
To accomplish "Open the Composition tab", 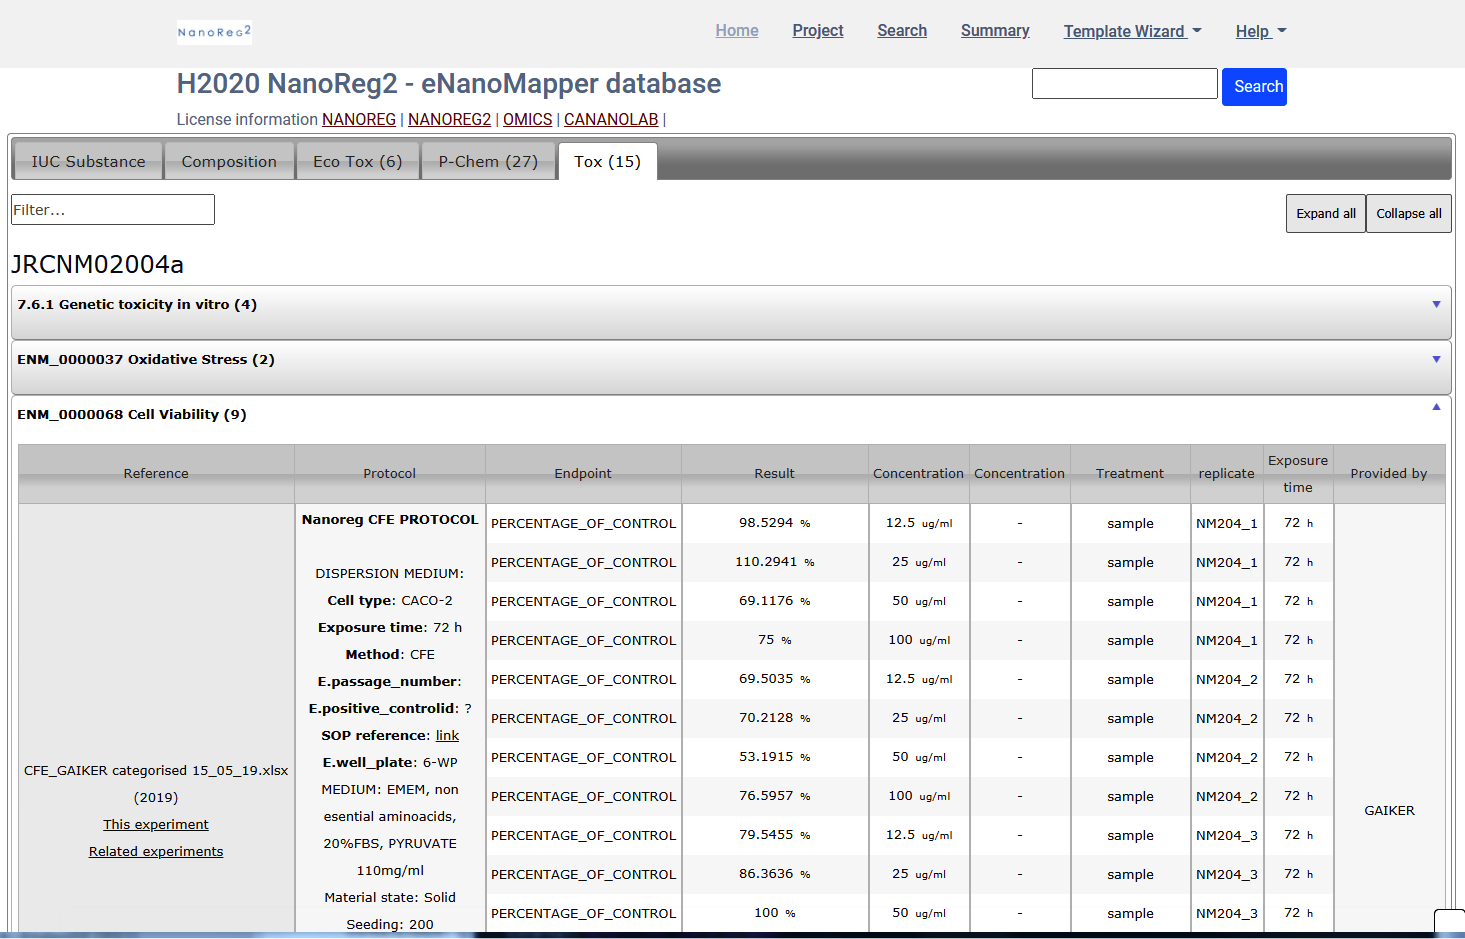I will point(229,161).
